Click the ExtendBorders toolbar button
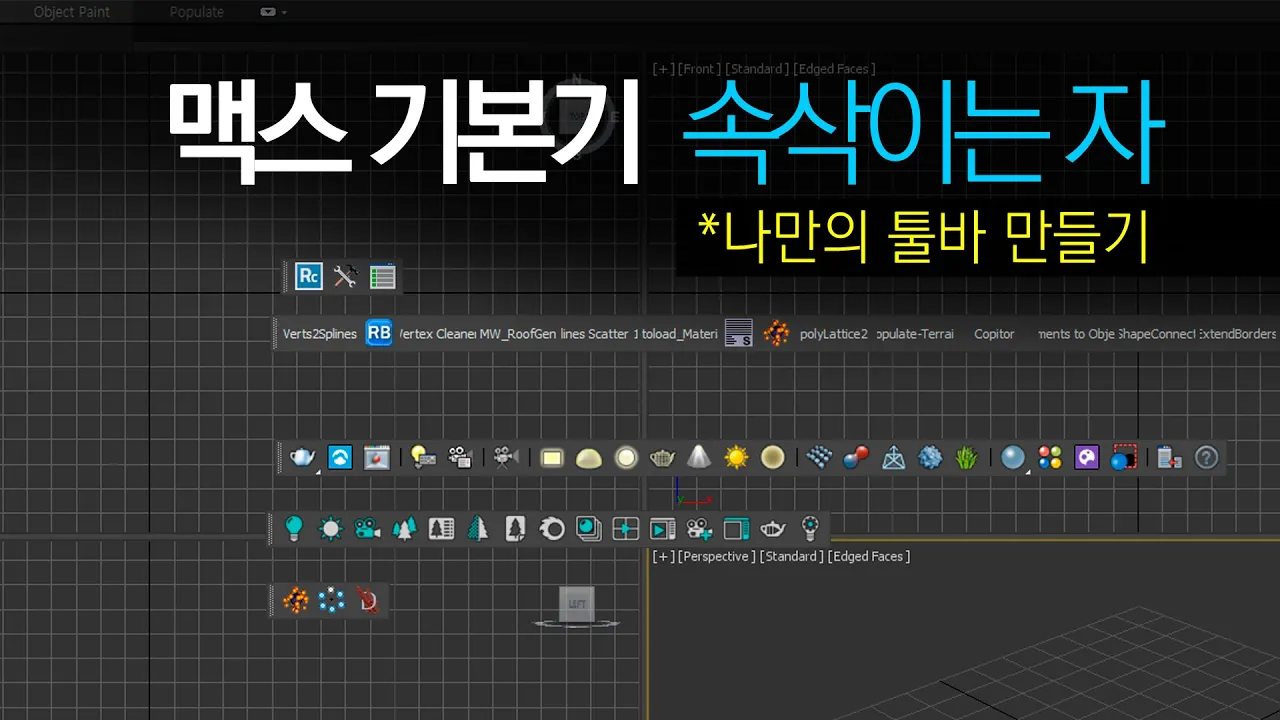The image size is (1280, 720). (x=1237, y=334)
